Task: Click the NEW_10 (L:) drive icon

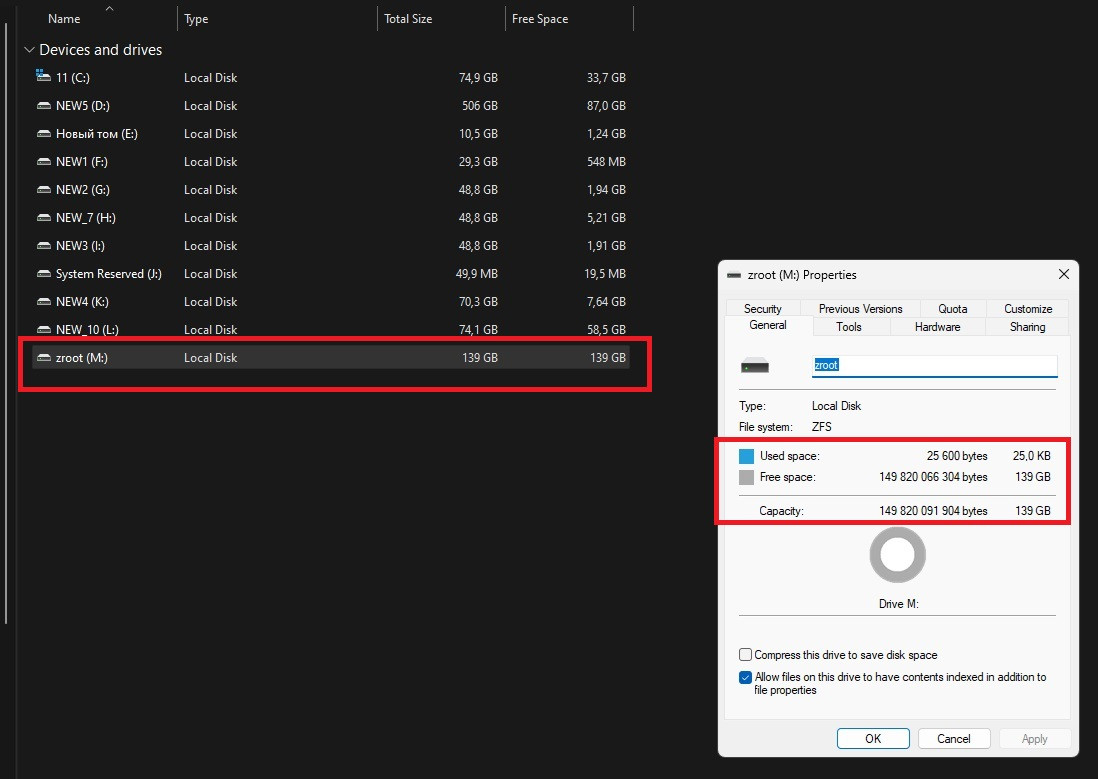Action: coord(43,330)
